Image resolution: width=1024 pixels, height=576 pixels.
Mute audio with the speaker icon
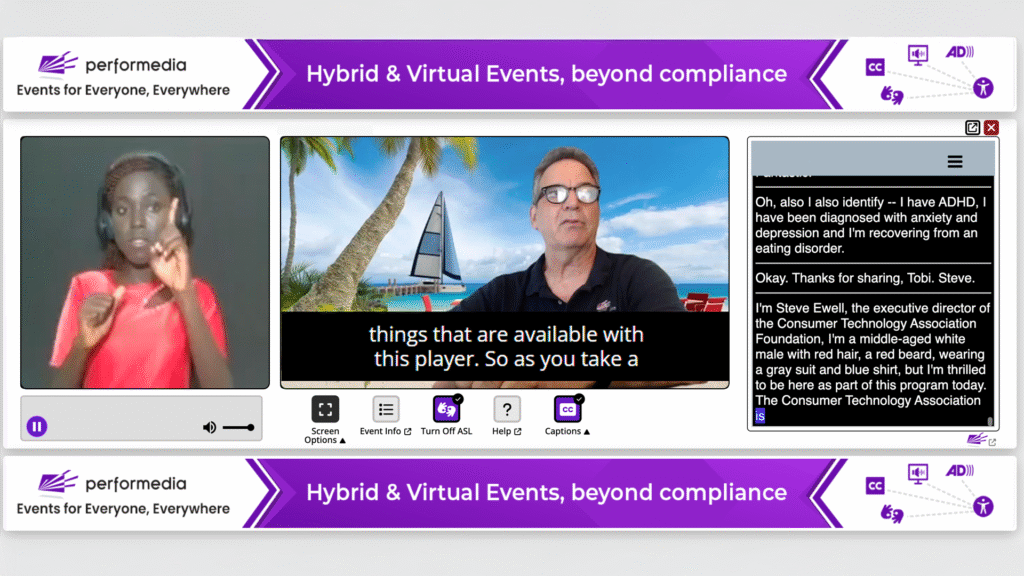pos(209,428)
